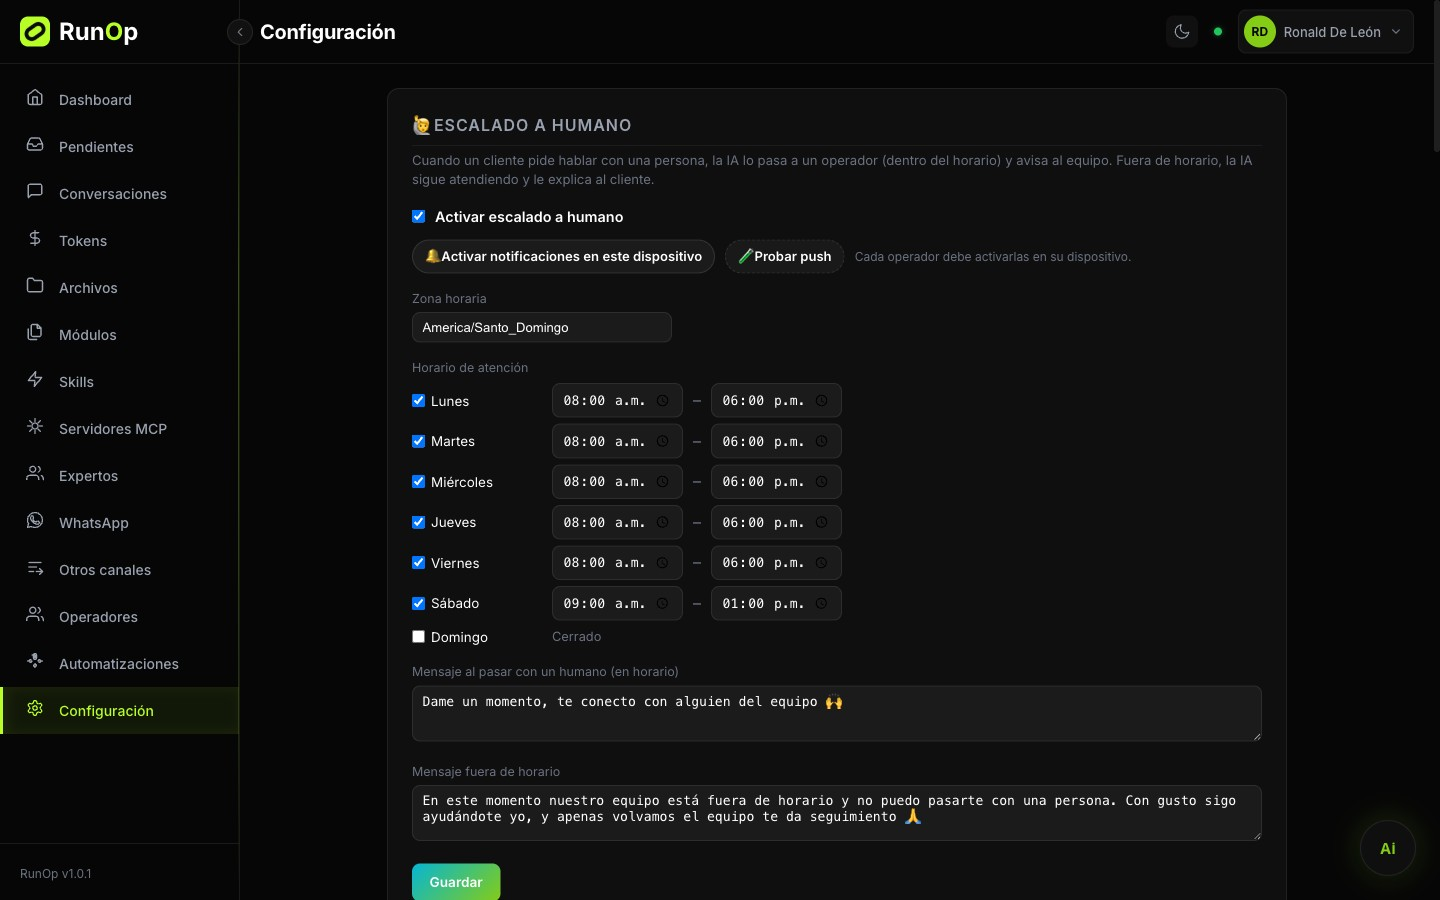Toggle Activar escalado a humano checkbox
The width and height of the screenshot is (1440, 900).
[419, 216]
